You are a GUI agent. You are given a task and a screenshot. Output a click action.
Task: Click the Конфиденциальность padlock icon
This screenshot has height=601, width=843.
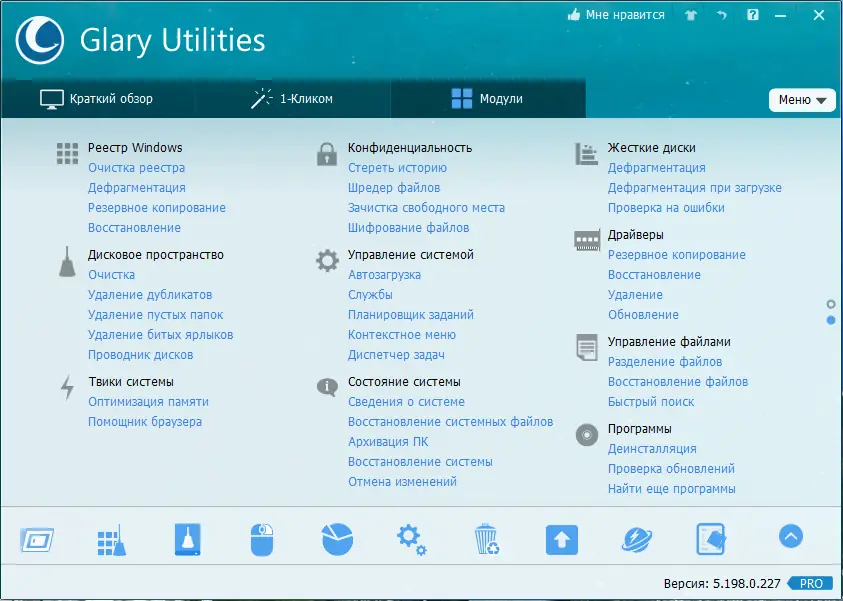(x=327, y=154)
